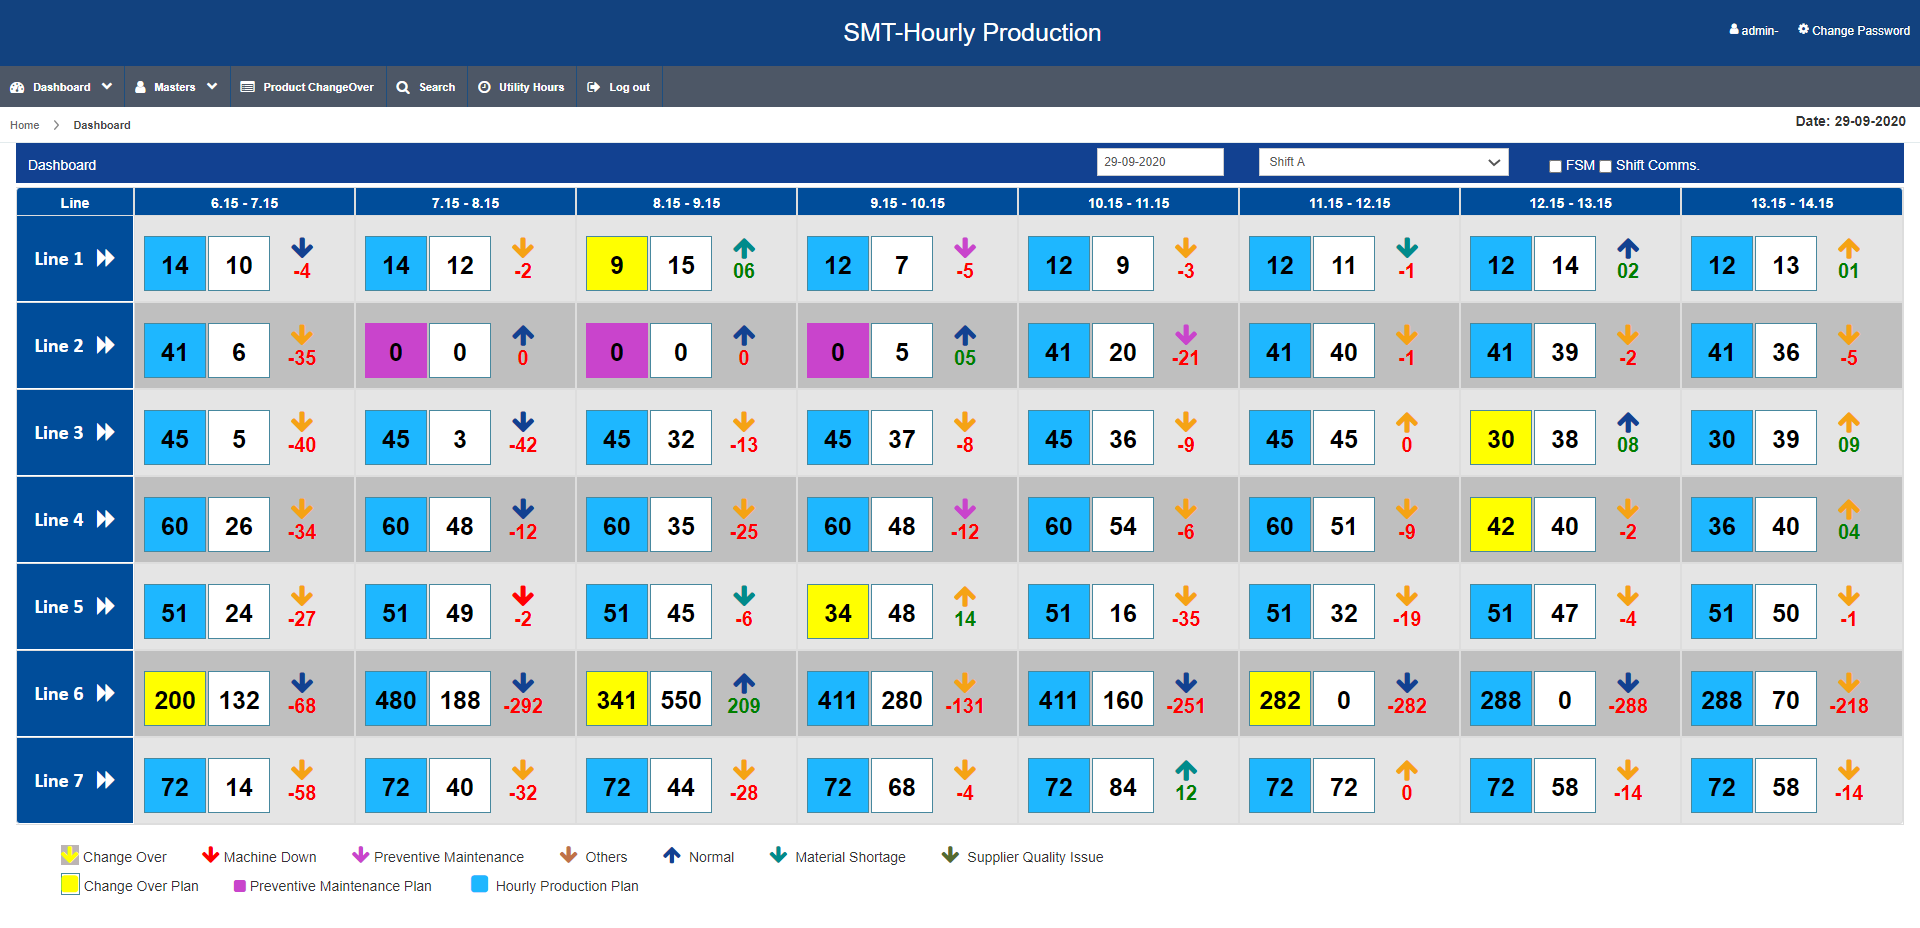
Task: Click the Line 6 yellow 200 plan cell
Action: pos(175,699)
